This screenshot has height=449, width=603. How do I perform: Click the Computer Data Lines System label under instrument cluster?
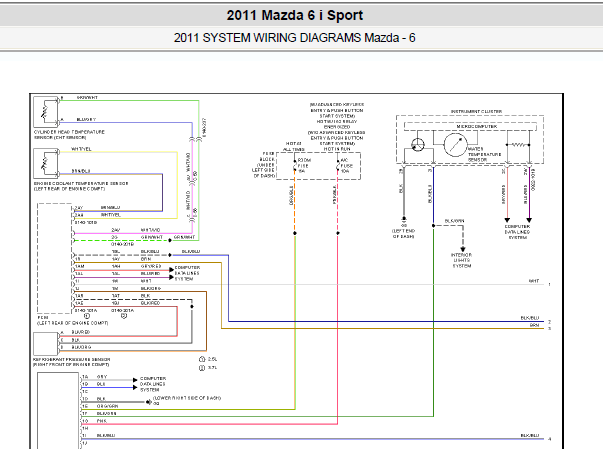coord(517,232)
